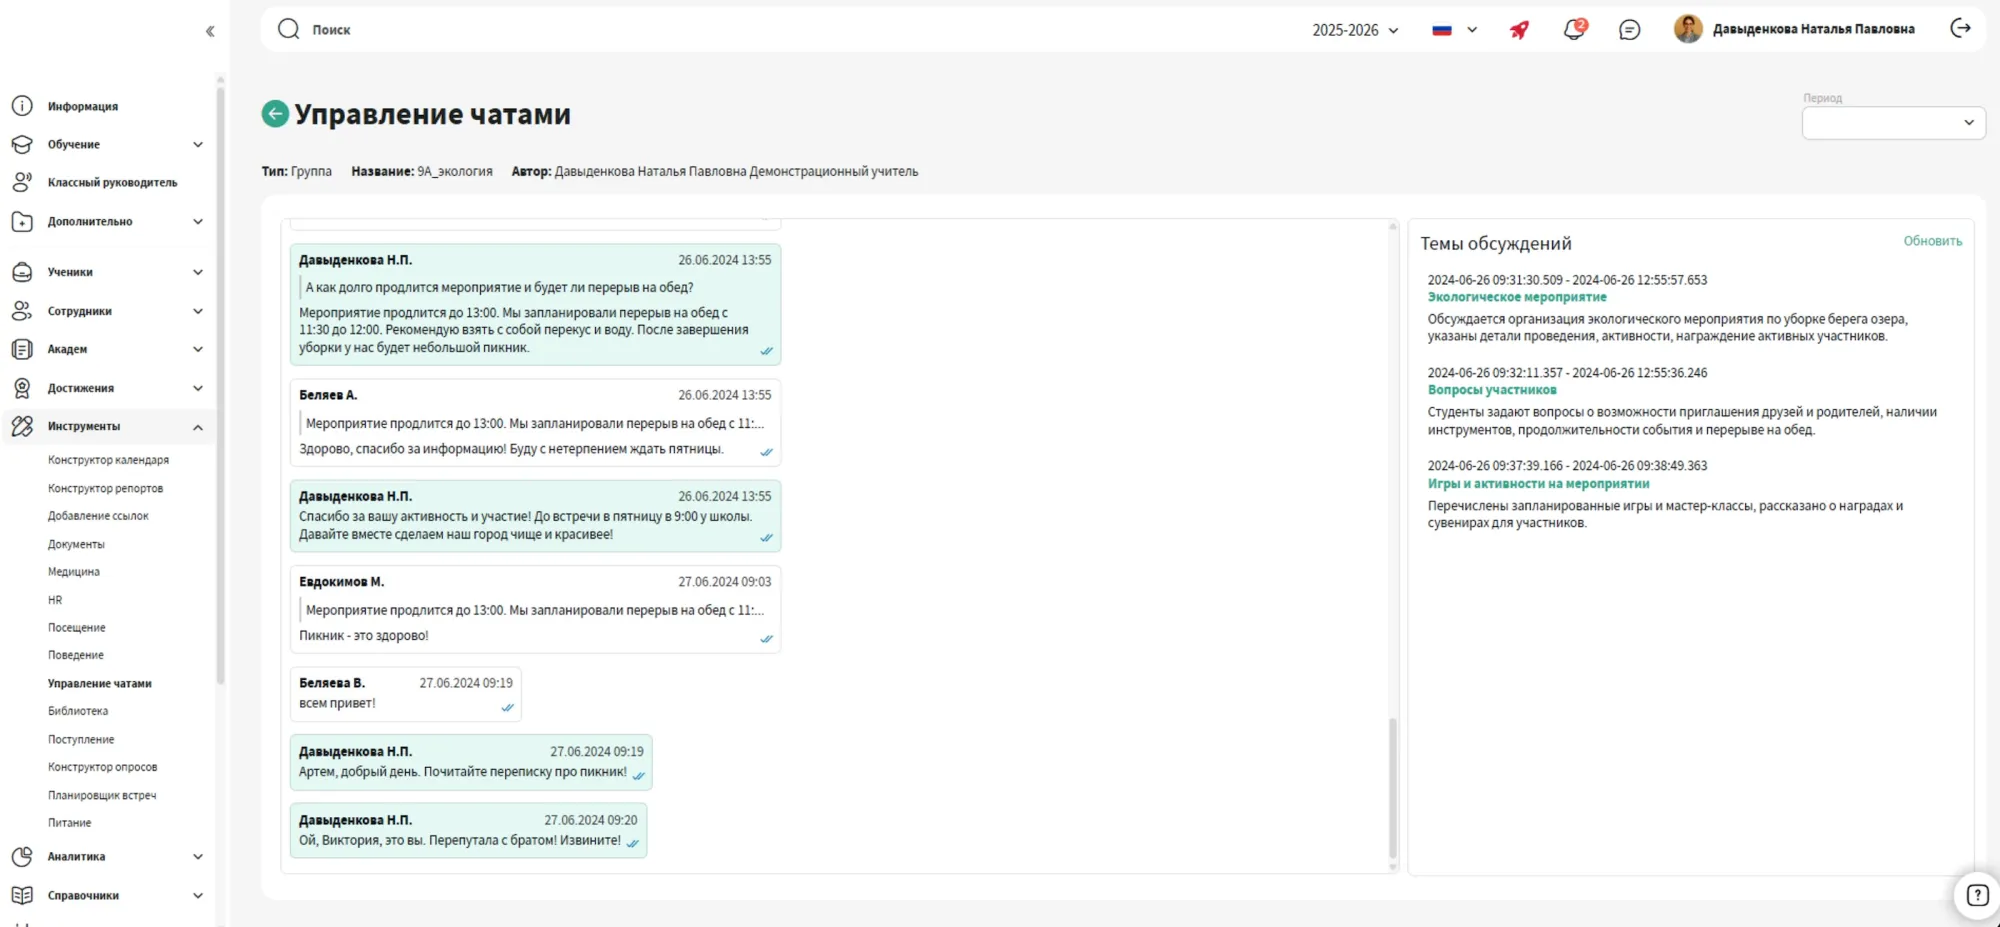Click the Академ icon
The height and width of the screenshot is (927, 2000).
(22, 349)
